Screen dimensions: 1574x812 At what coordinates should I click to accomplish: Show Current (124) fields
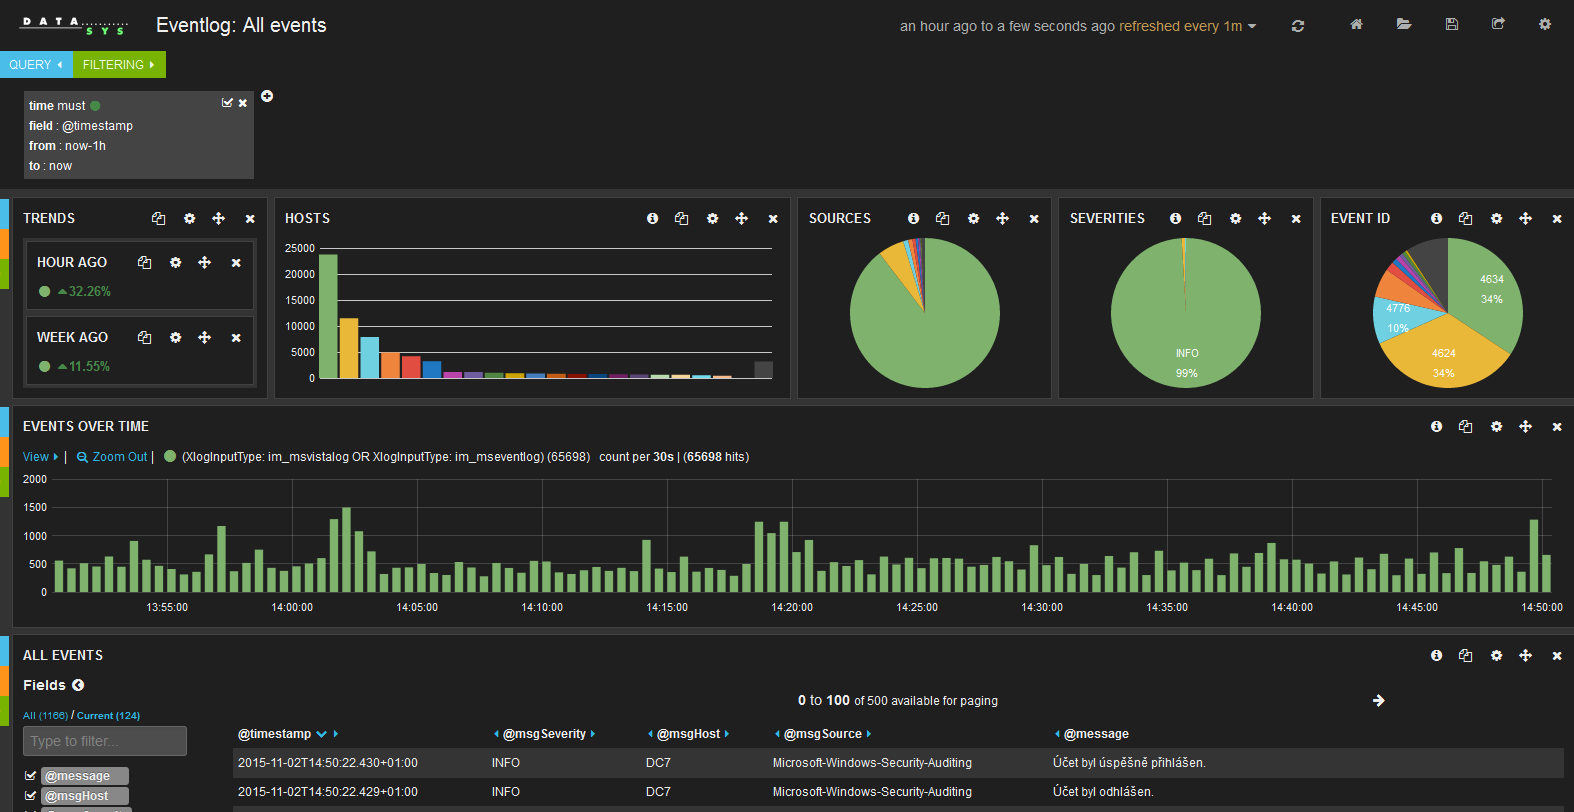coord(108,716)
